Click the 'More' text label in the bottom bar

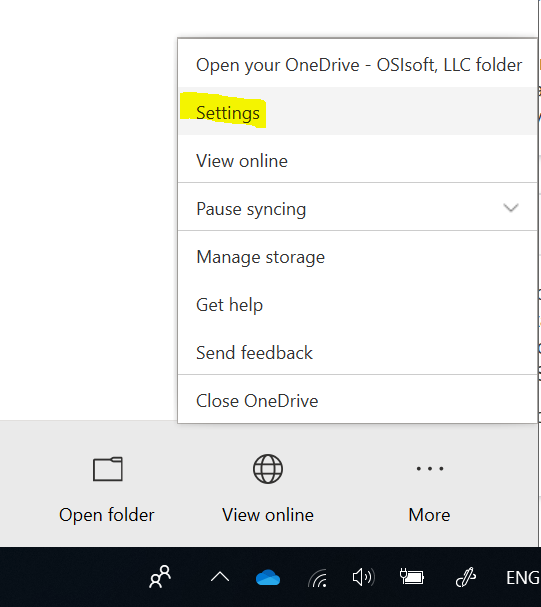tap(429, 515)
